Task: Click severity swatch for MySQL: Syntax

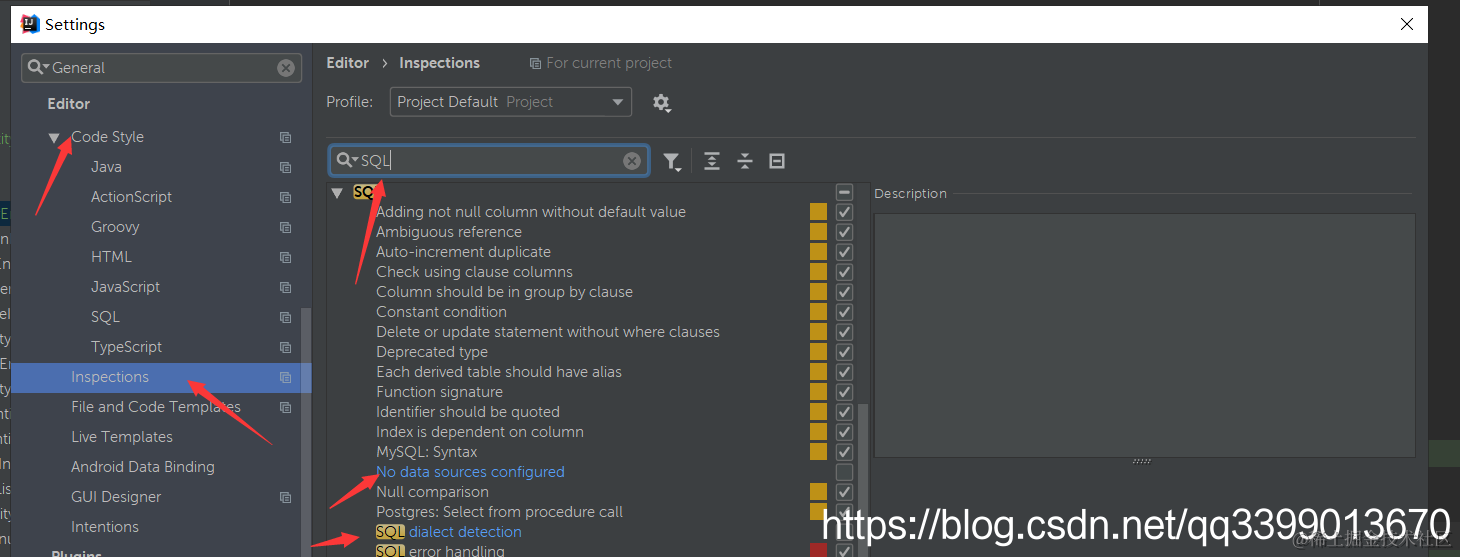Action: pyautogui.click(x=819, y=452)
